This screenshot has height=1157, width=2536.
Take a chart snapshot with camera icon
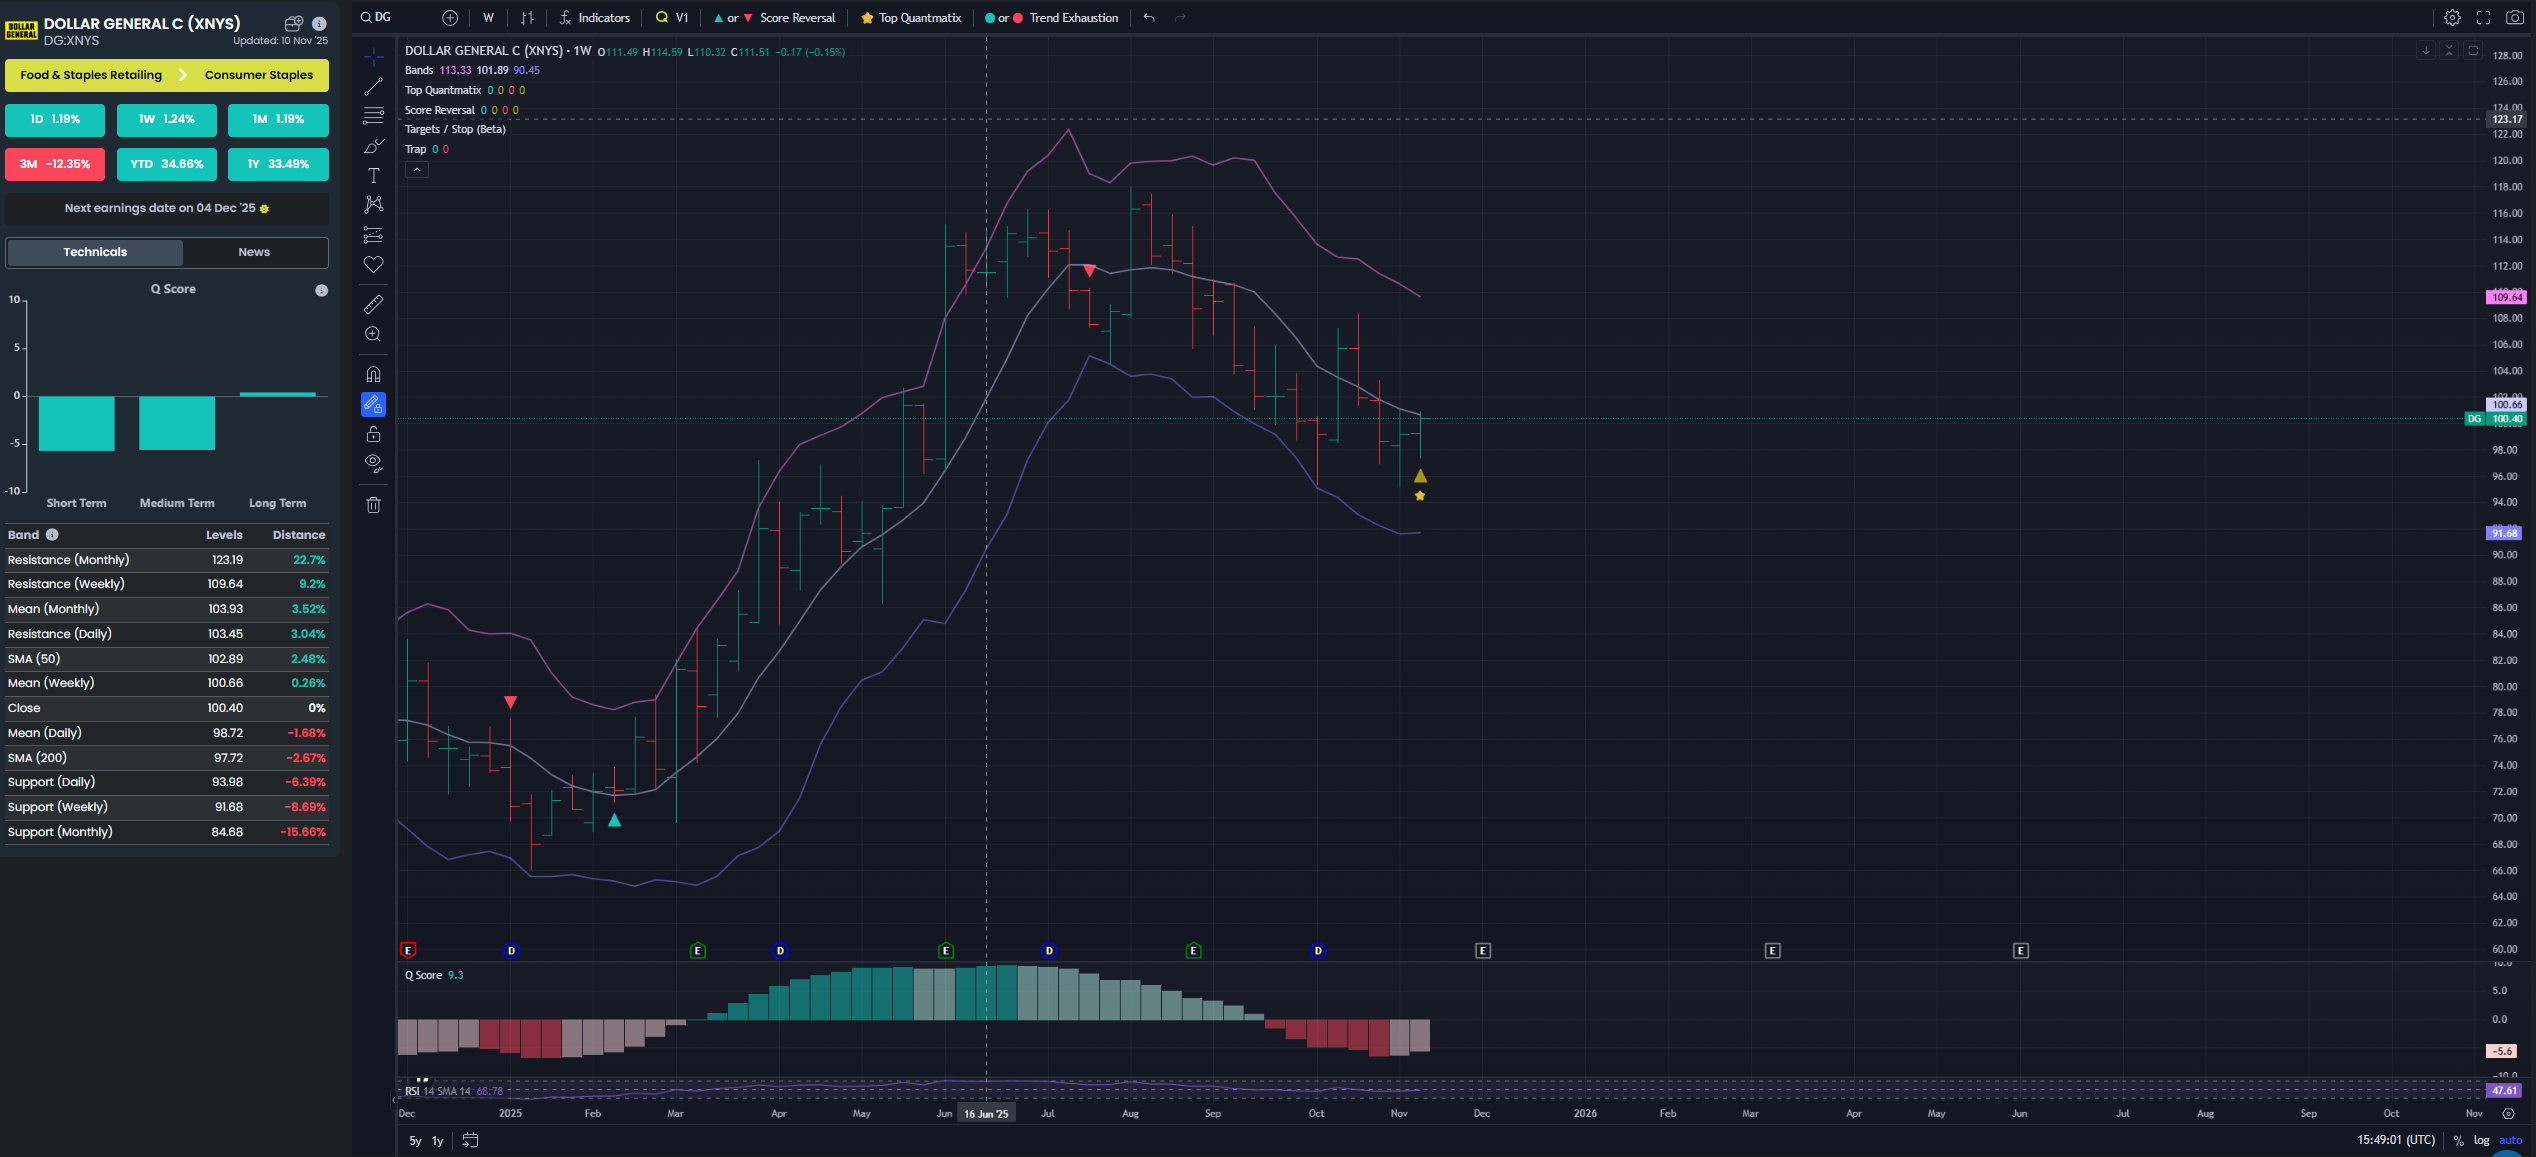click(2514, 17)
